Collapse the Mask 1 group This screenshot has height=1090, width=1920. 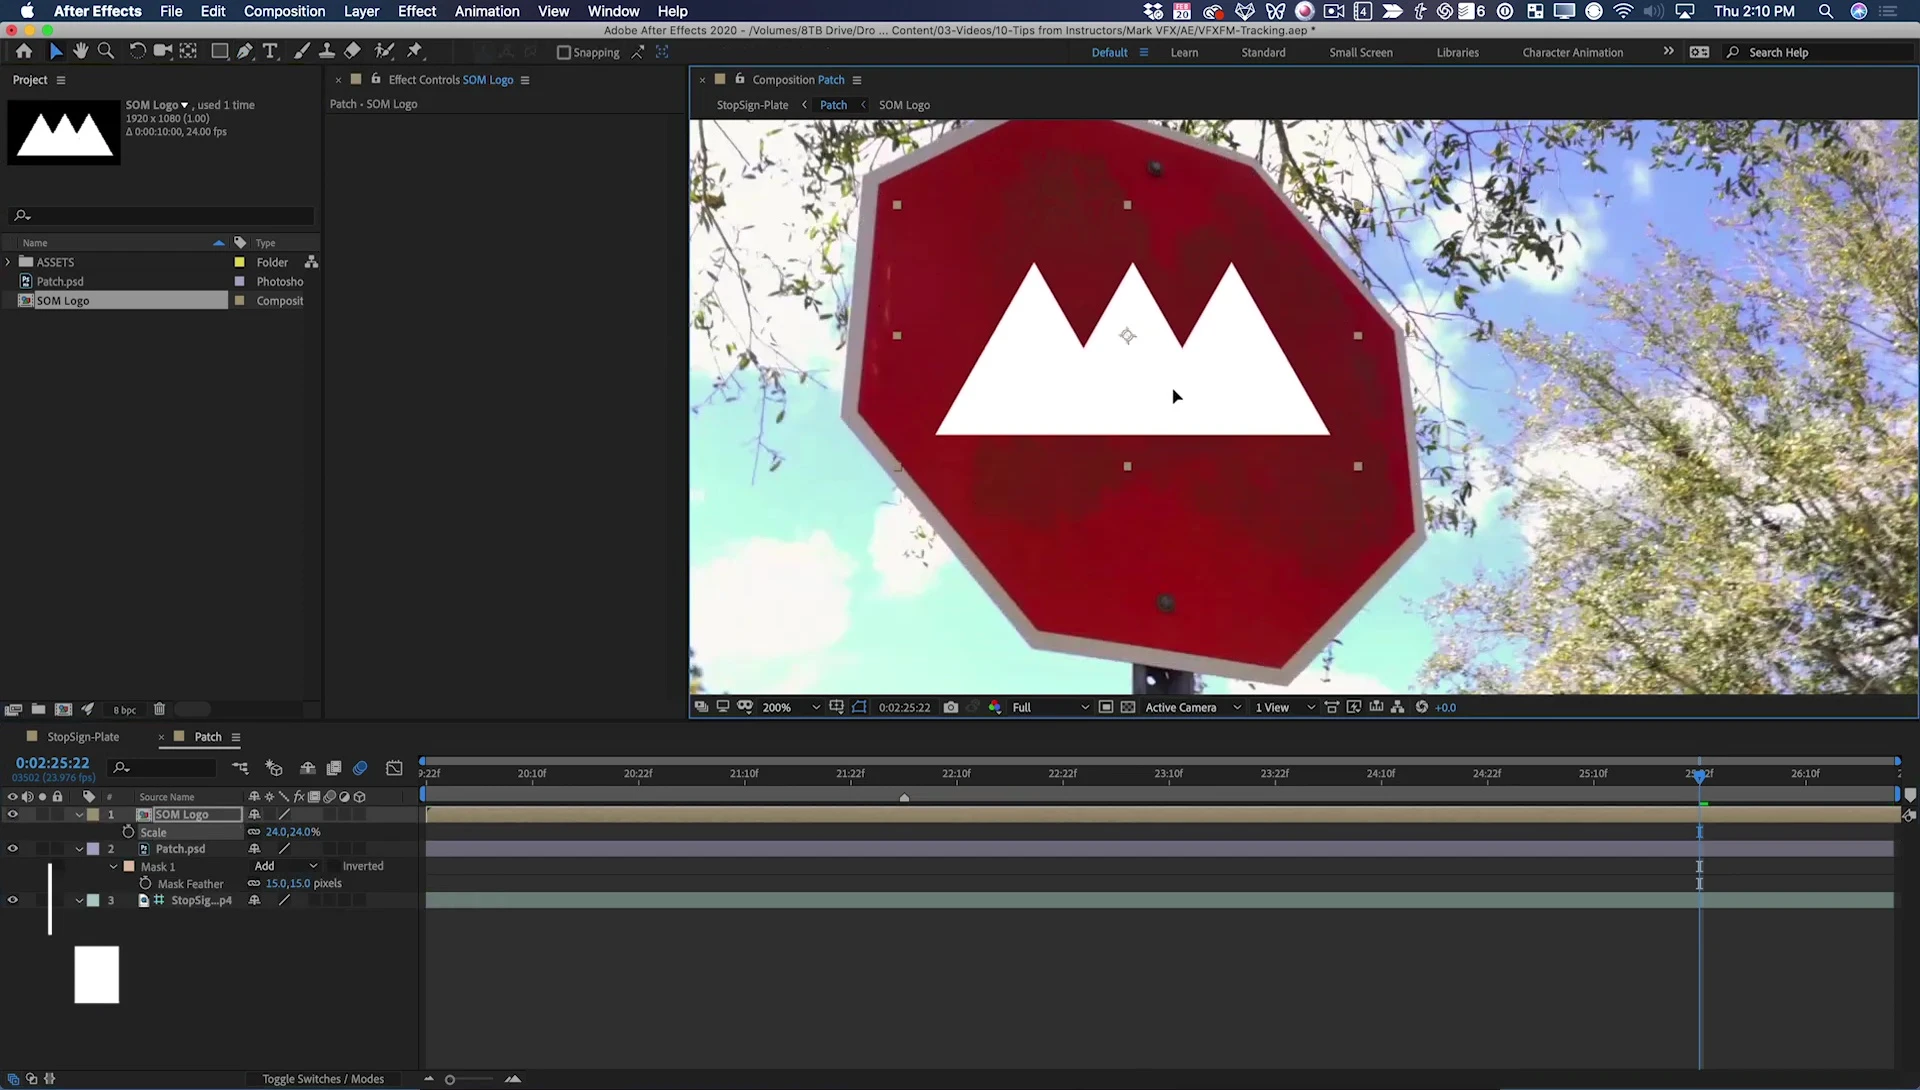pos(113,866)
